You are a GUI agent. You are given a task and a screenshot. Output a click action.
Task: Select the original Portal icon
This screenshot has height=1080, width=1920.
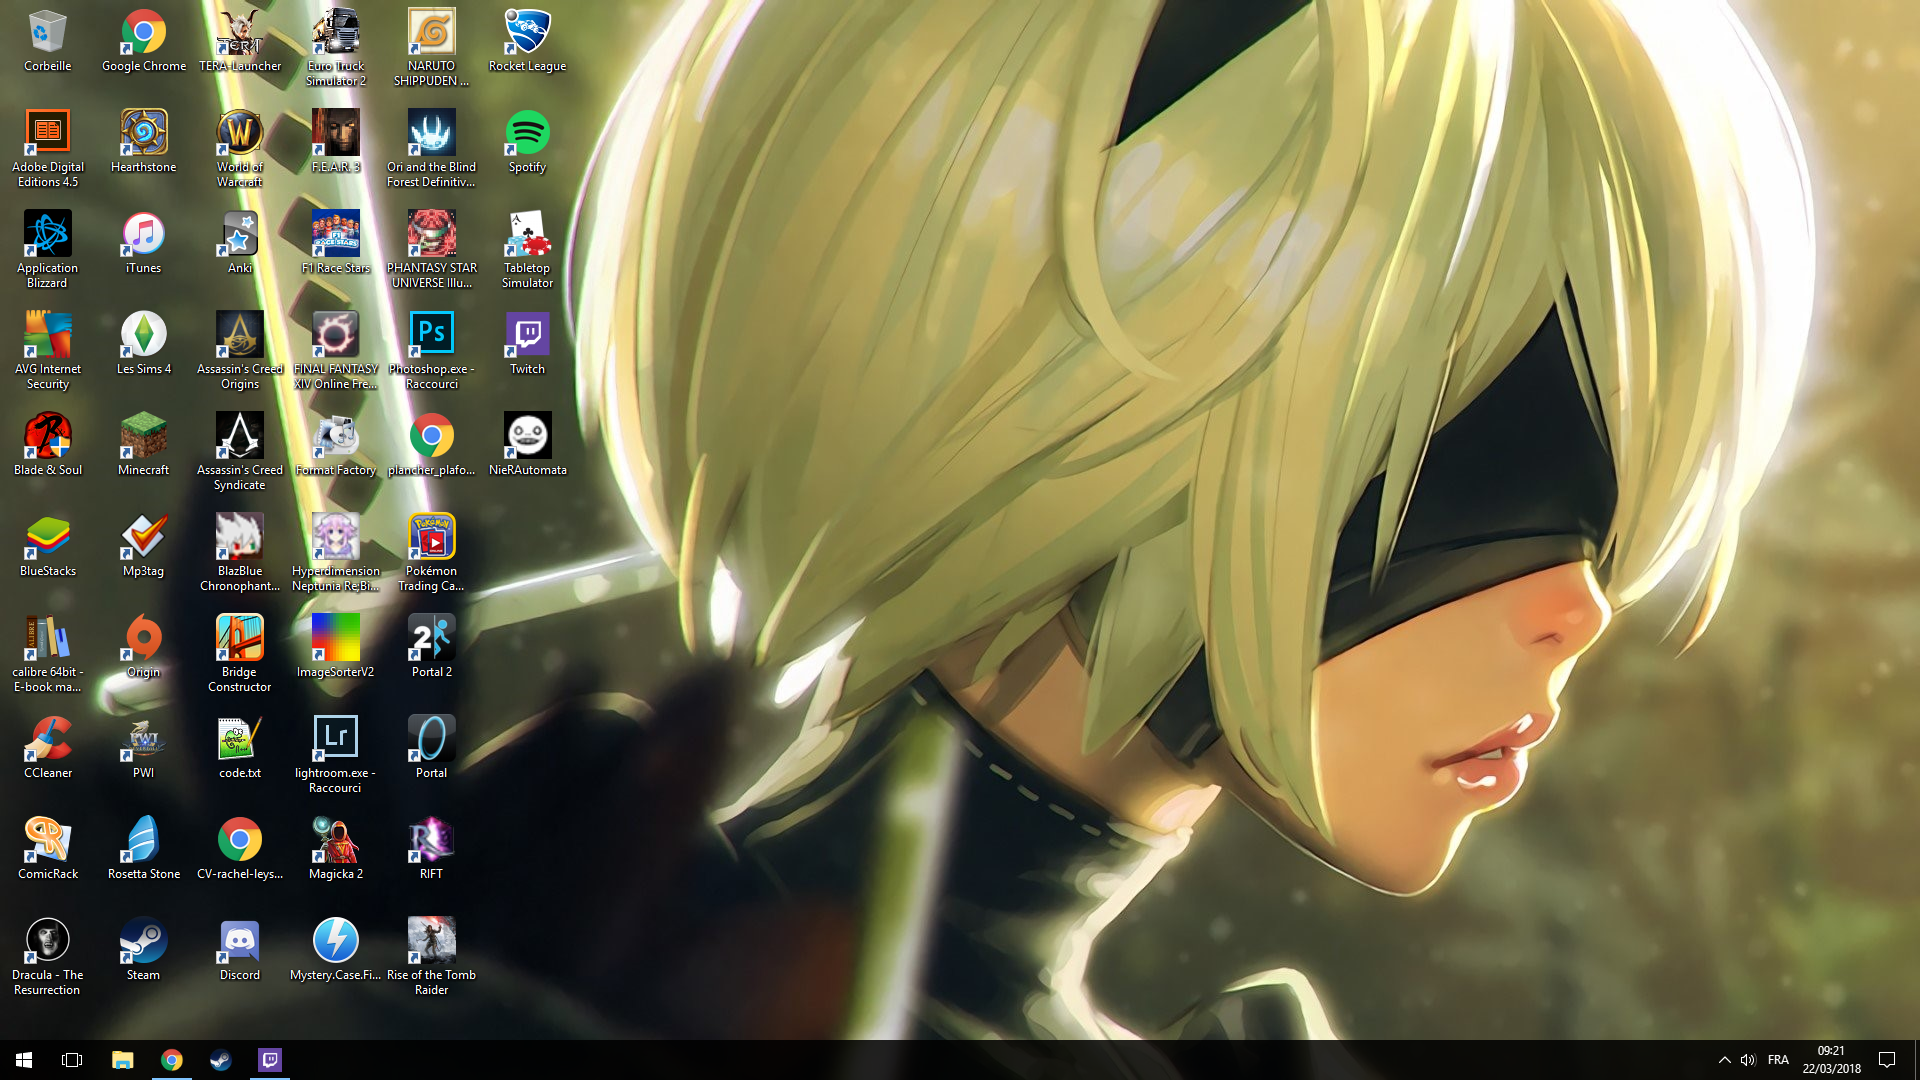(431, 749)
